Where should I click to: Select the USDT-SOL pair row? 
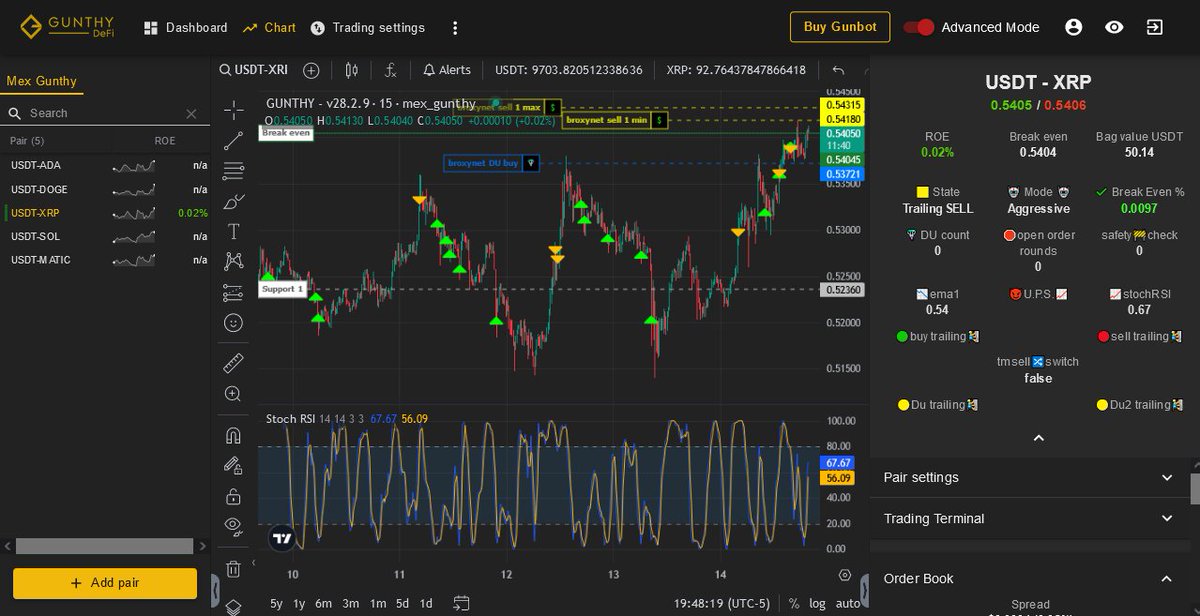pyautogui.click(x=106, y=236)
